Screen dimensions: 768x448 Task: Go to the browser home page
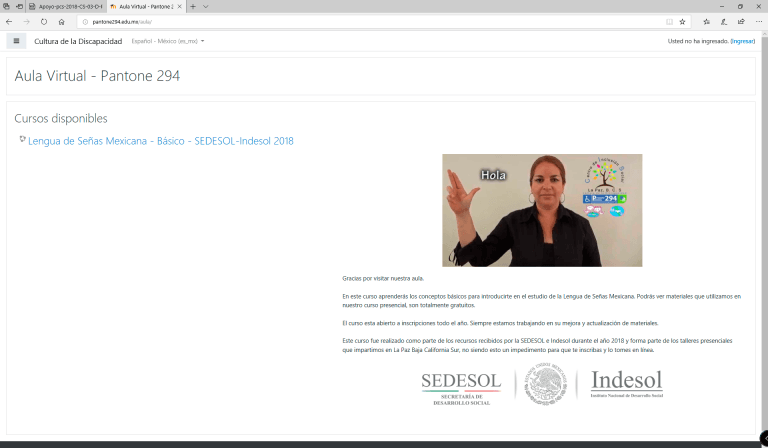point(61,21)
